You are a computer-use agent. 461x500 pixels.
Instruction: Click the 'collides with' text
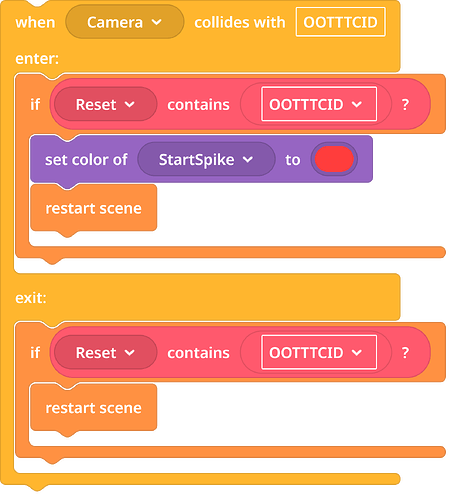pyautogui.click(x=240, y=22)
